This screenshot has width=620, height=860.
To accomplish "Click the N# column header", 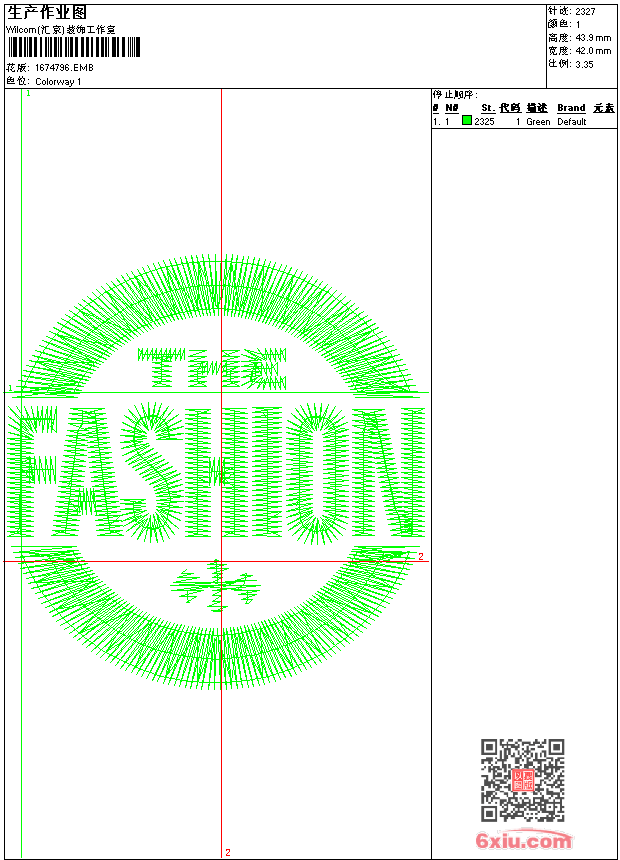I will tap(452, 108).
